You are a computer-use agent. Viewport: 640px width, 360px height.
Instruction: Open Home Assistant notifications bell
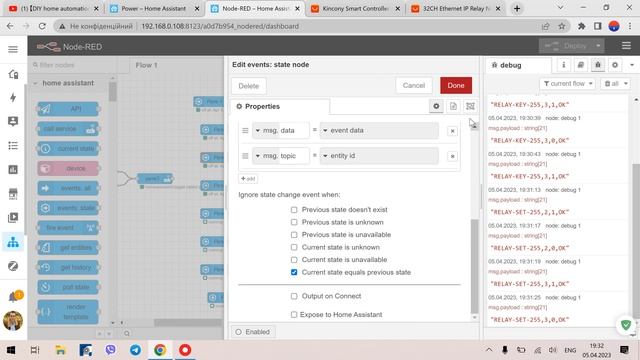(13, 297)
